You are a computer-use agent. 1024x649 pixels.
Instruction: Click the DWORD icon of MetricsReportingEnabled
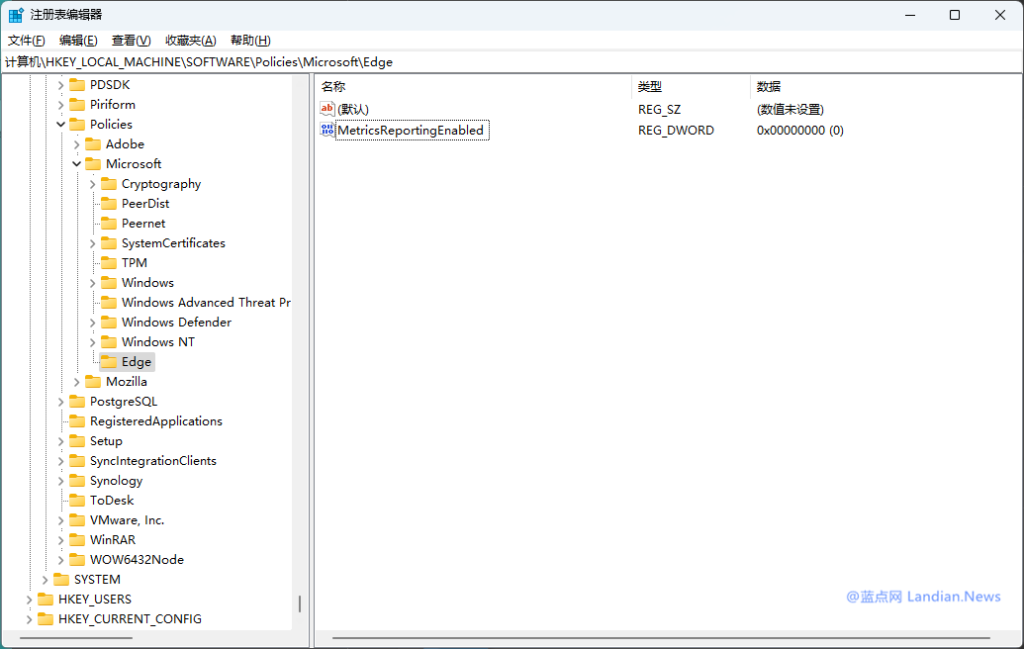(x=327, y=130)
